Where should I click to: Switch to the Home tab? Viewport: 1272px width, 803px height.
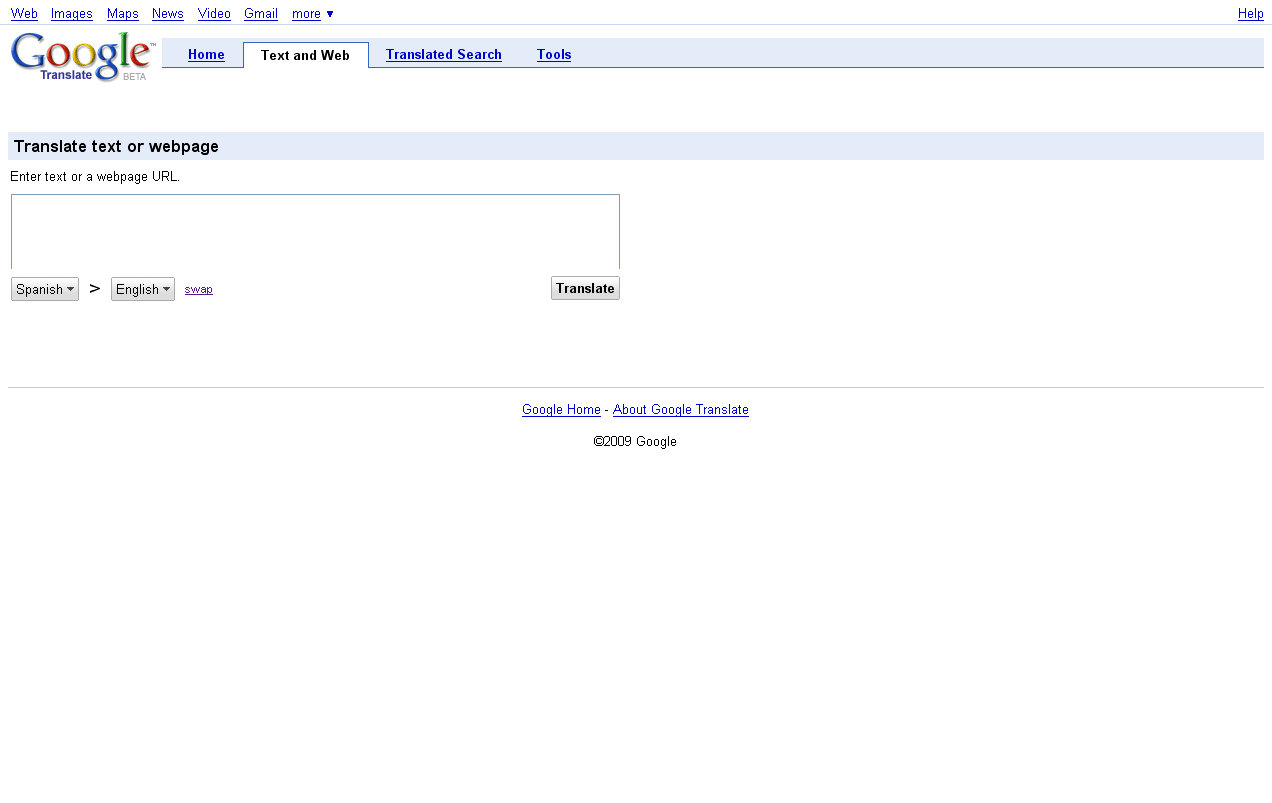pyautogui.click(x=206, y=55)
